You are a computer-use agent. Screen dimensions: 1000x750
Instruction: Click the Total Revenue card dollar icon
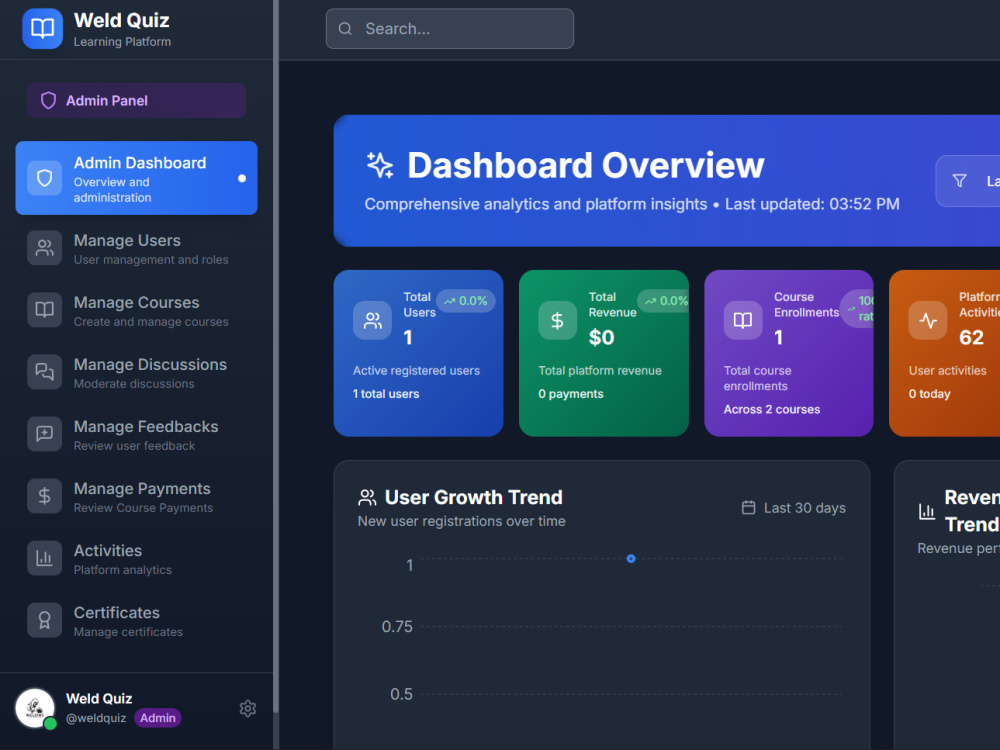(x=557, y=320)
